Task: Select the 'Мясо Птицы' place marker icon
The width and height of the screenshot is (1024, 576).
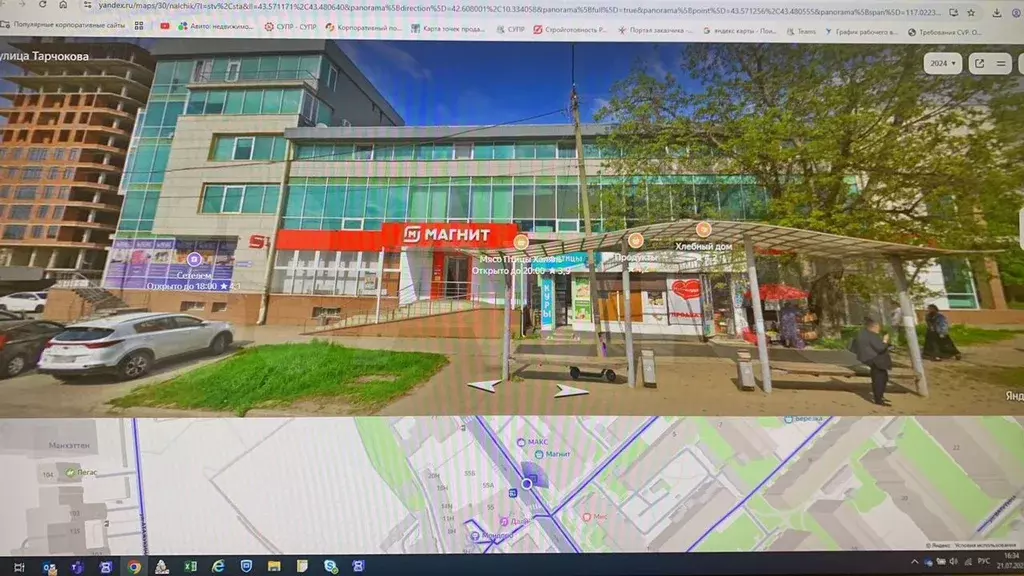Action: [520, 242]
